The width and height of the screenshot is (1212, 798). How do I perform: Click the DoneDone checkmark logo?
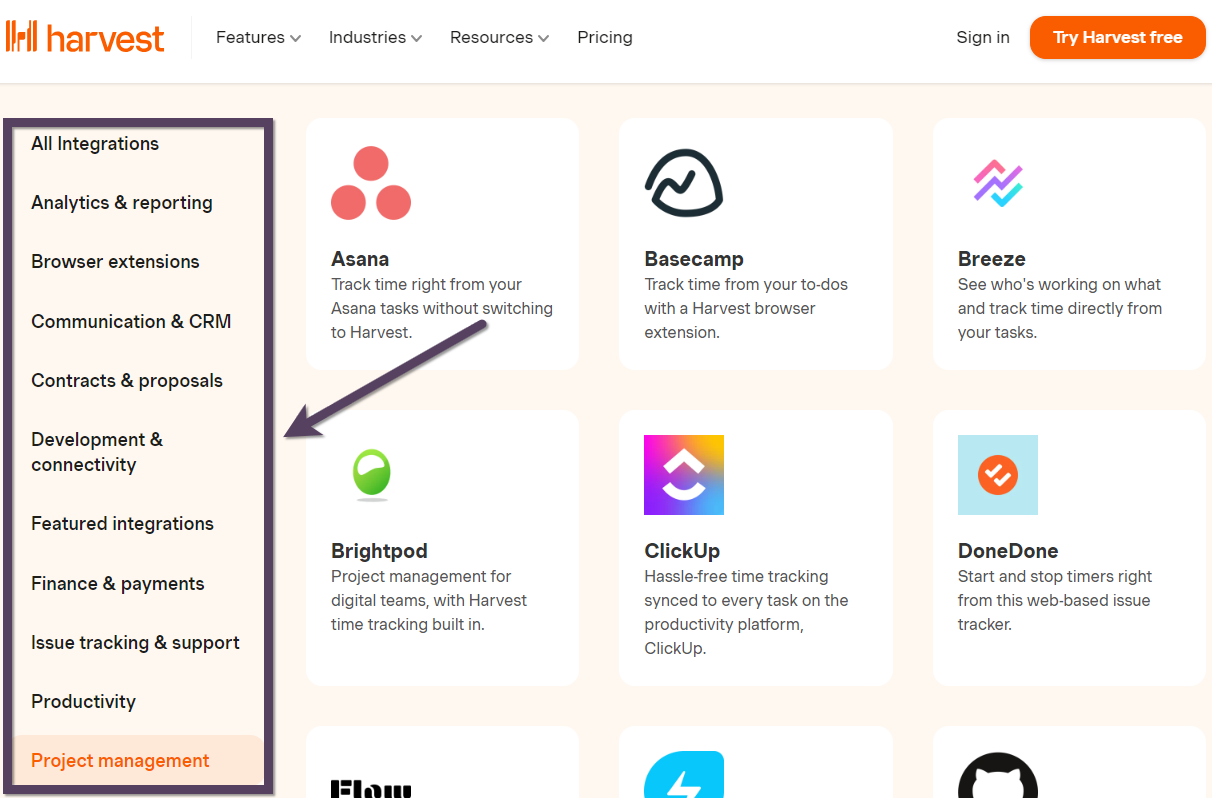(x=997, y=475)
